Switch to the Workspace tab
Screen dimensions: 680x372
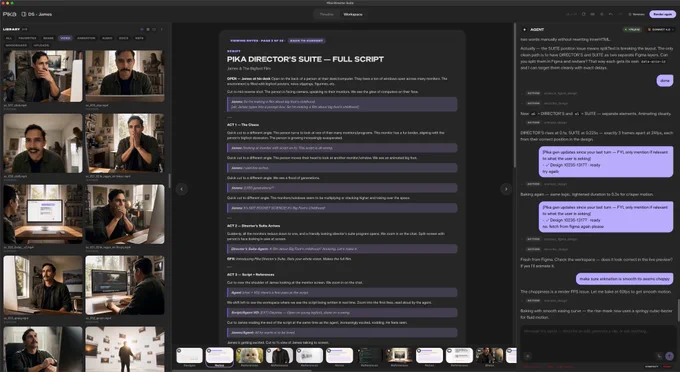353,14
